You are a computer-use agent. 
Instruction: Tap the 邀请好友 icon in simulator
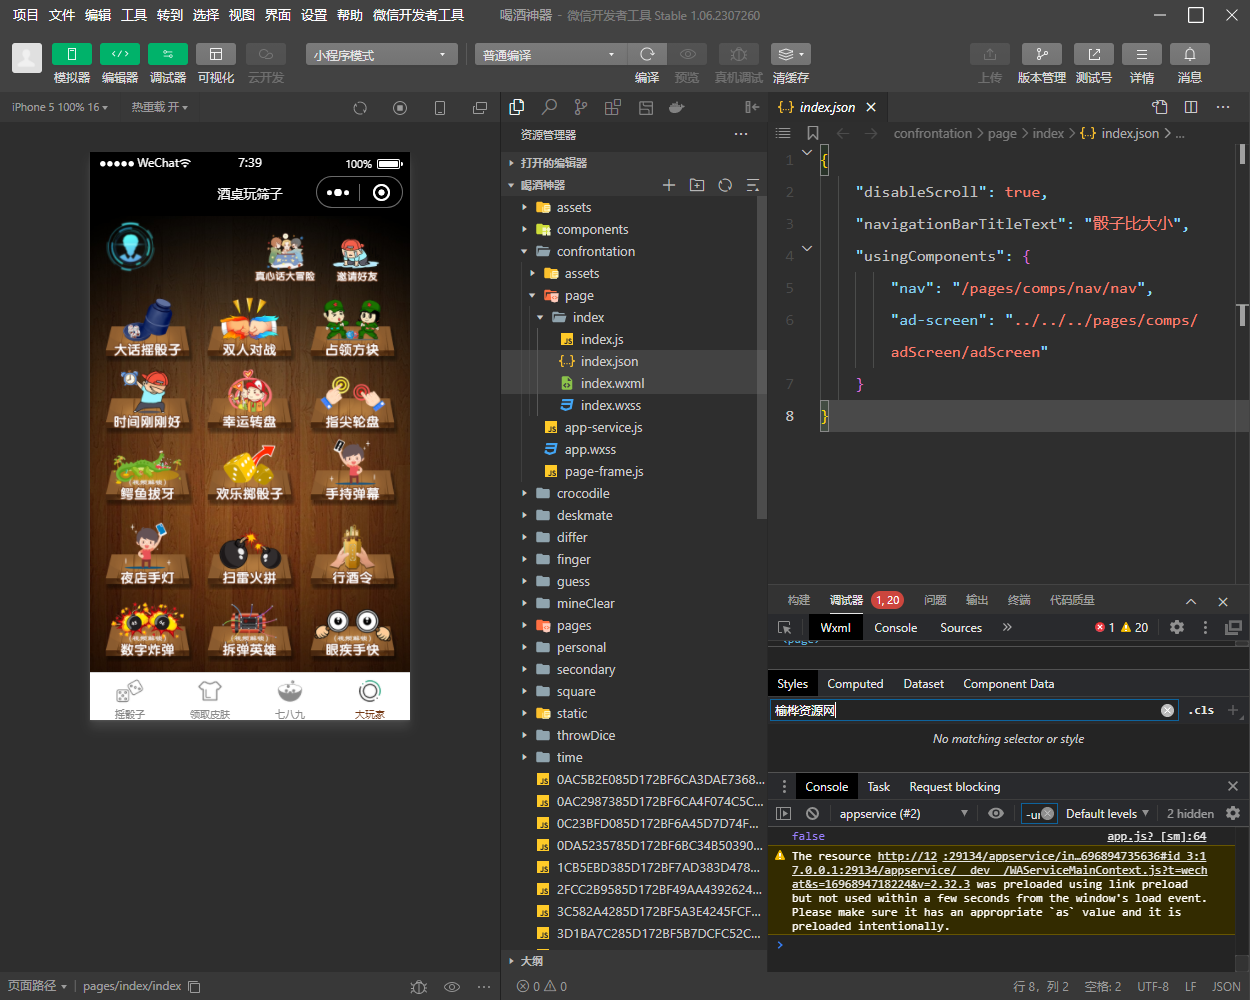357,259
